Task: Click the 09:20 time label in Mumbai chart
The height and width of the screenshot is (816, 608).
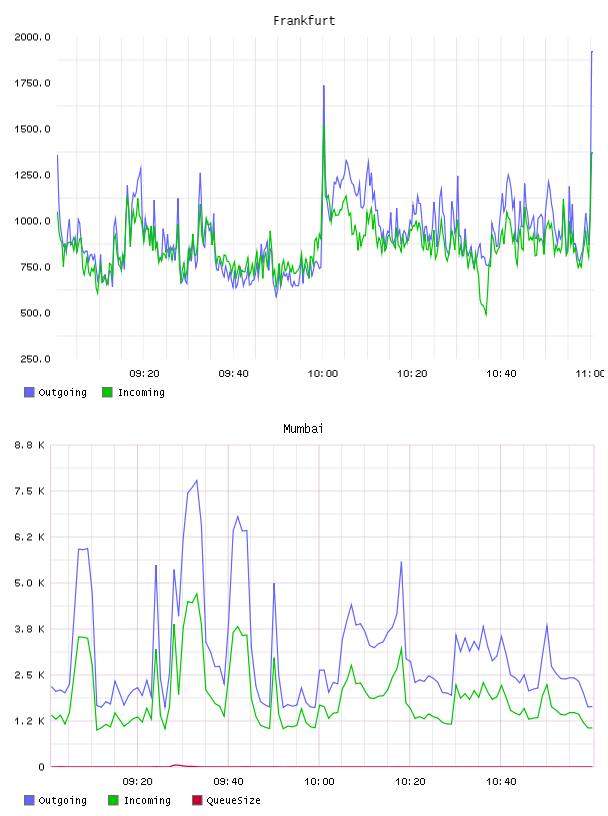Action: [137, 782]
